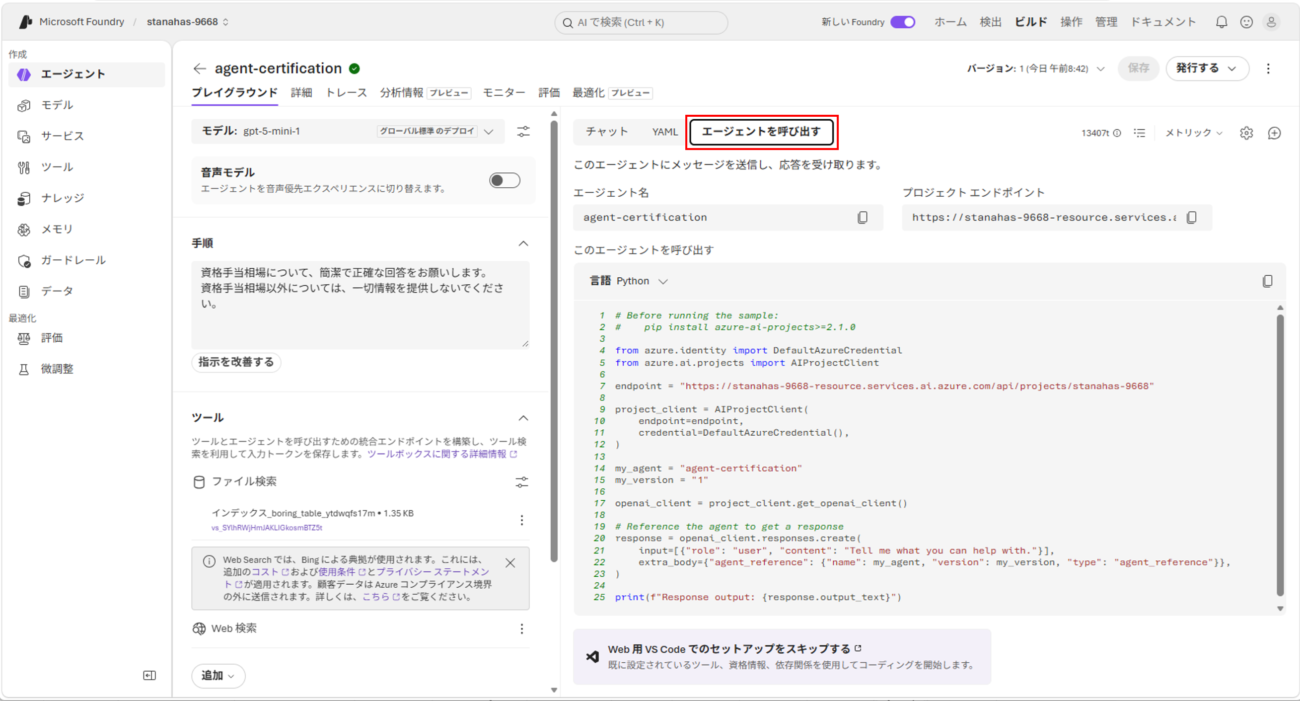Toggle the 新しい Foundry switch
The image size is (1300, 701).
(903, 22)
